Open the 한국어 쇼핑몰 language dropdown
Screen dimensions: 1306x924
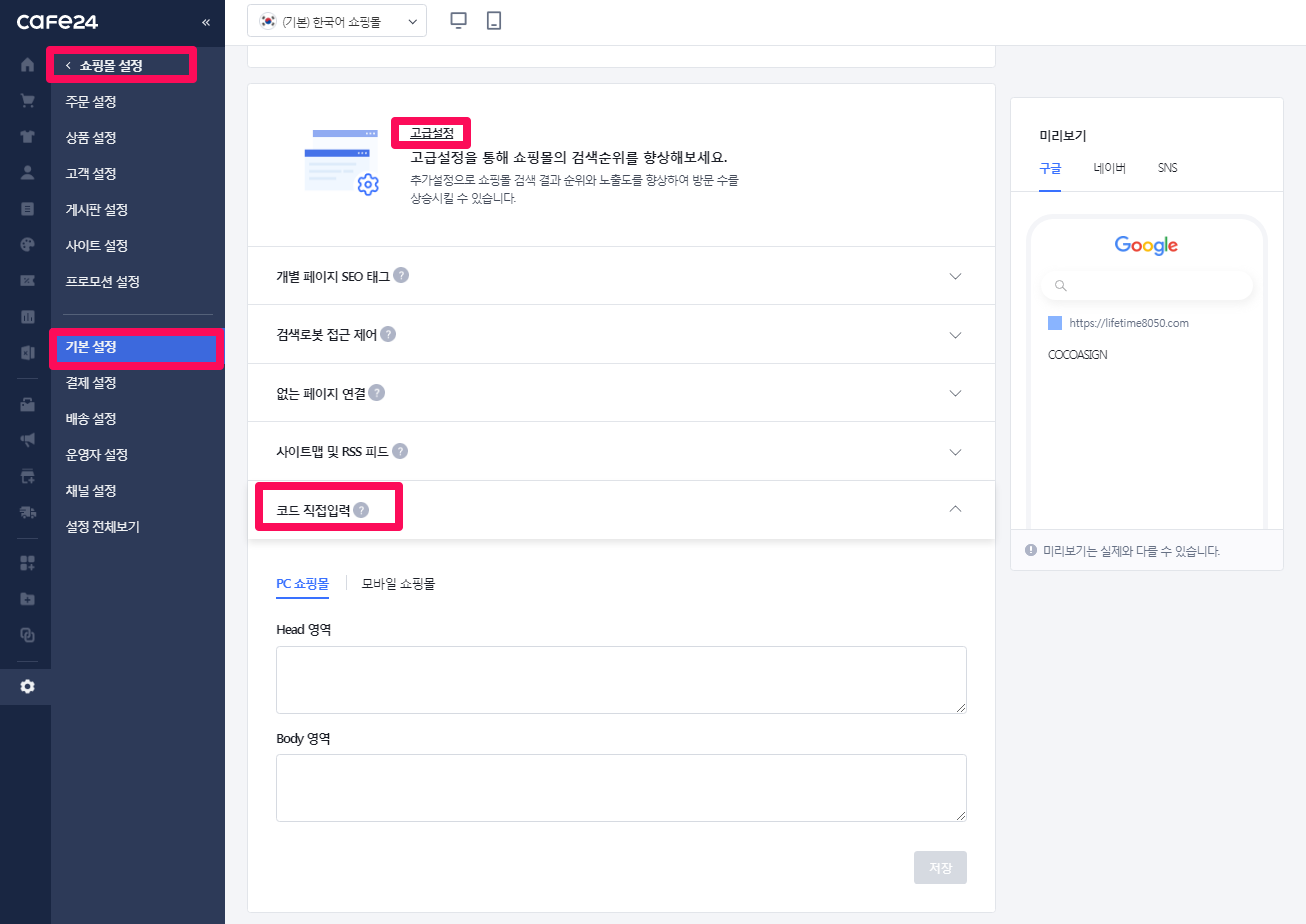tap(337, 21)
